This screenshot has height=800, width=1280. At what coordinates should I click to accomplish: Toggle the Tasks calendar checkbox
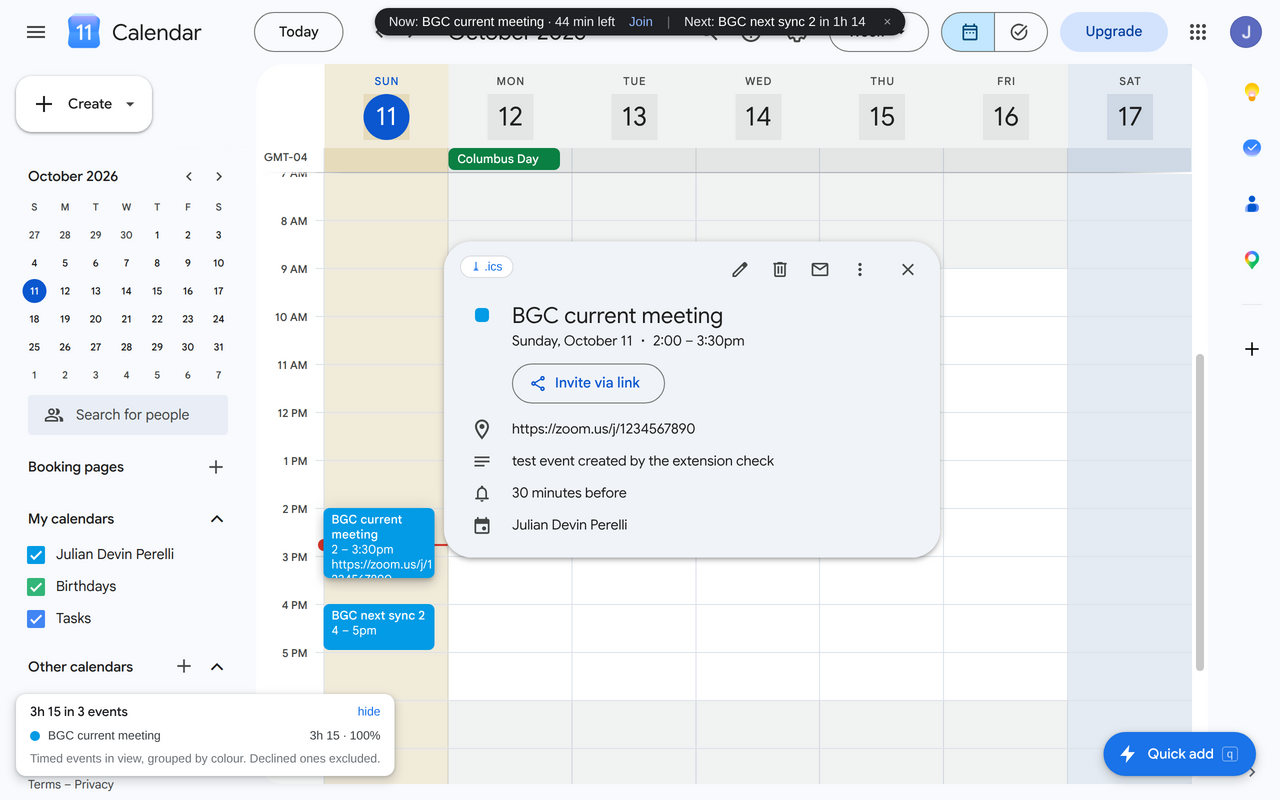[x=36, y=619]
